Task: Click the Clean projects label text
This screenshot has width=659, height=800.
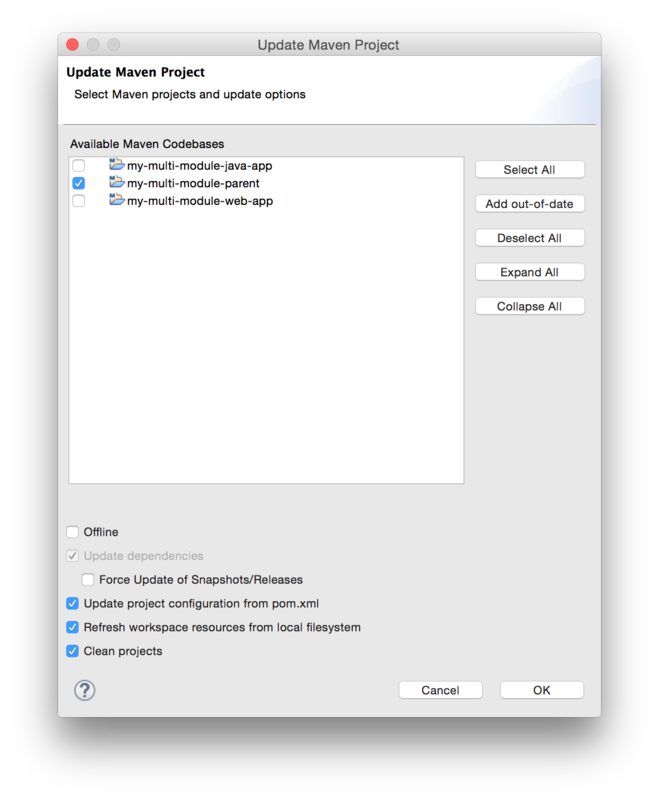Action: [123, 652]
